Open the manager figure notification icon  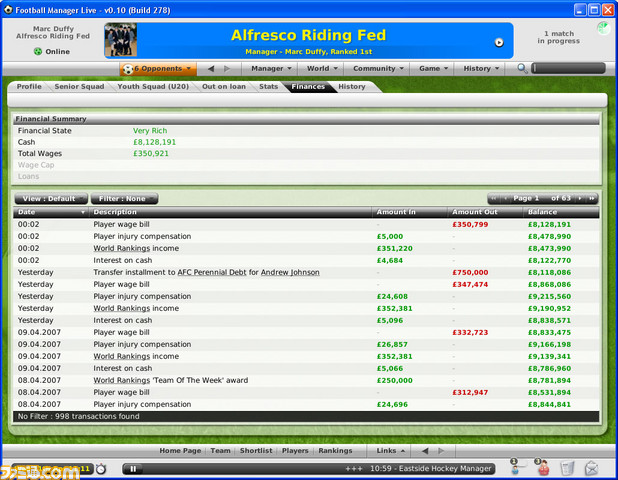click(515, 467)
